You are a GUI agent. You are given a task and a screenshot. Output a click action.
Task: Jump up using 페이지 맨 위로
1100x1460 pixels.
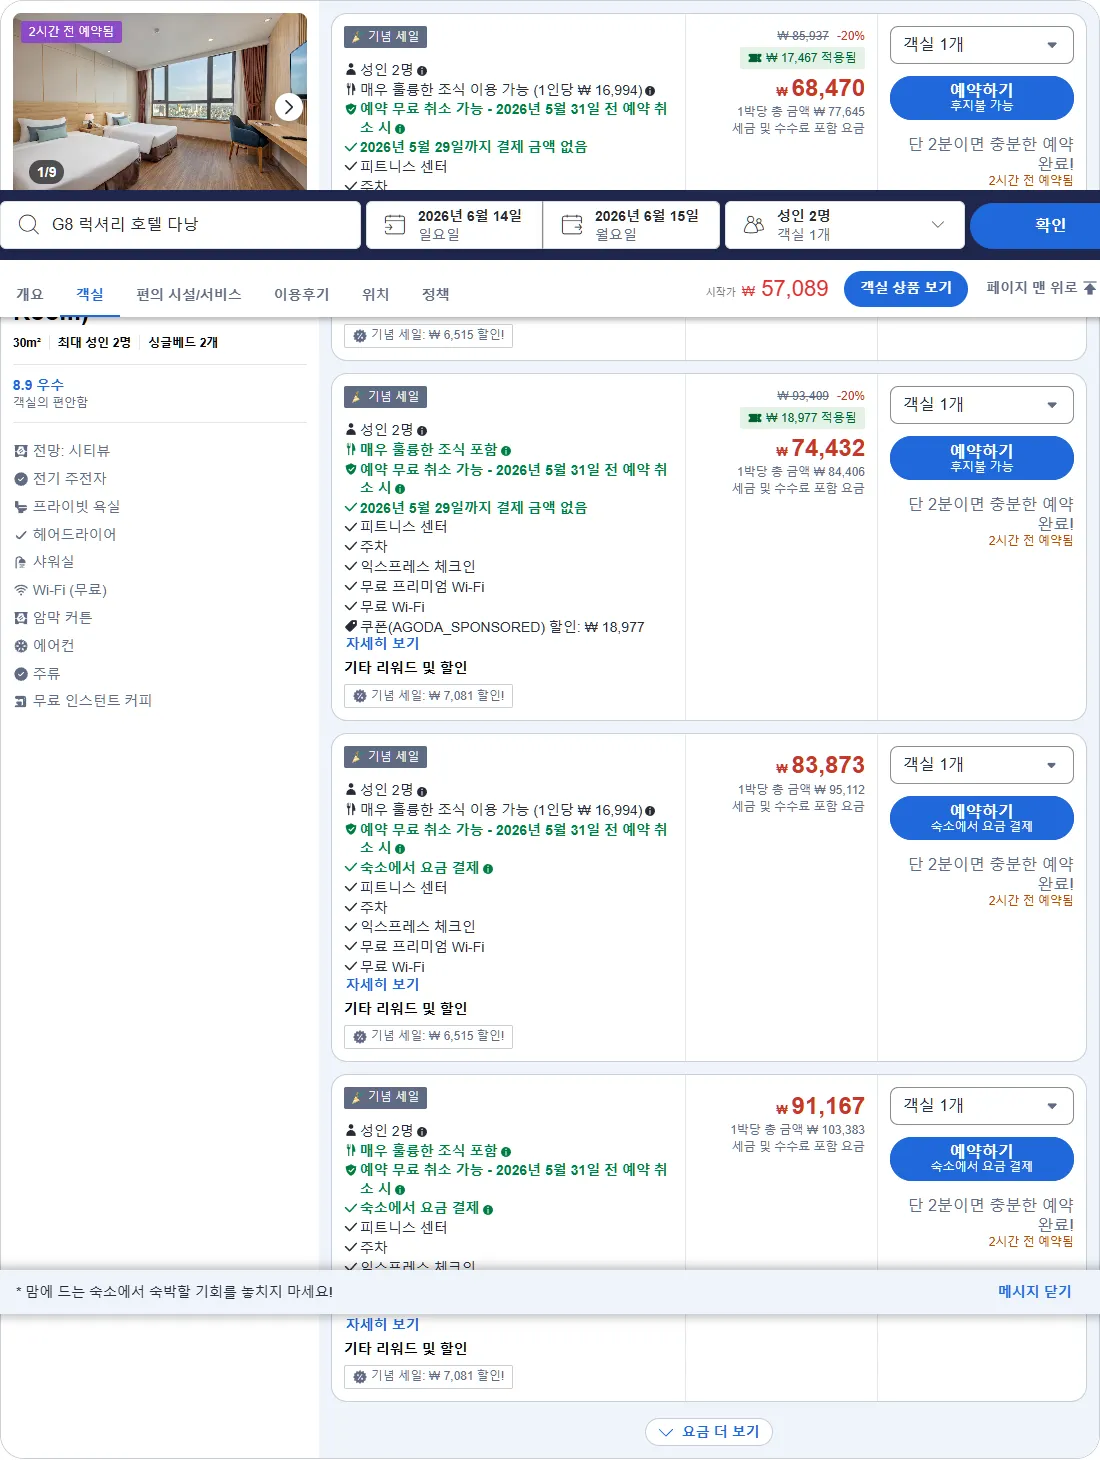click(x=1040, y=288)
